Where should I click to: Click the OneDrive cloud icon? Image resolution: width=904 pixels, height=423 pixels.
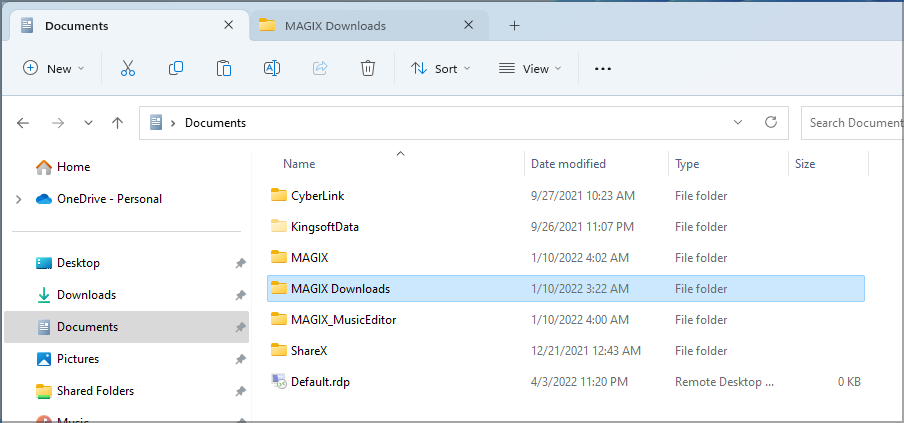pos(44,199)
